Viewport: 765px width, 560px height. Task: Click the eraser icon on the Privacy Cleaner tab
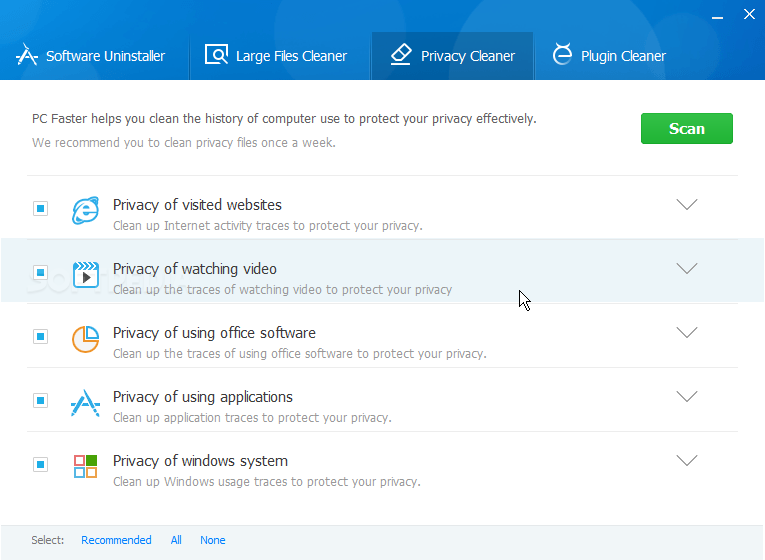click(x=401, y=55)
